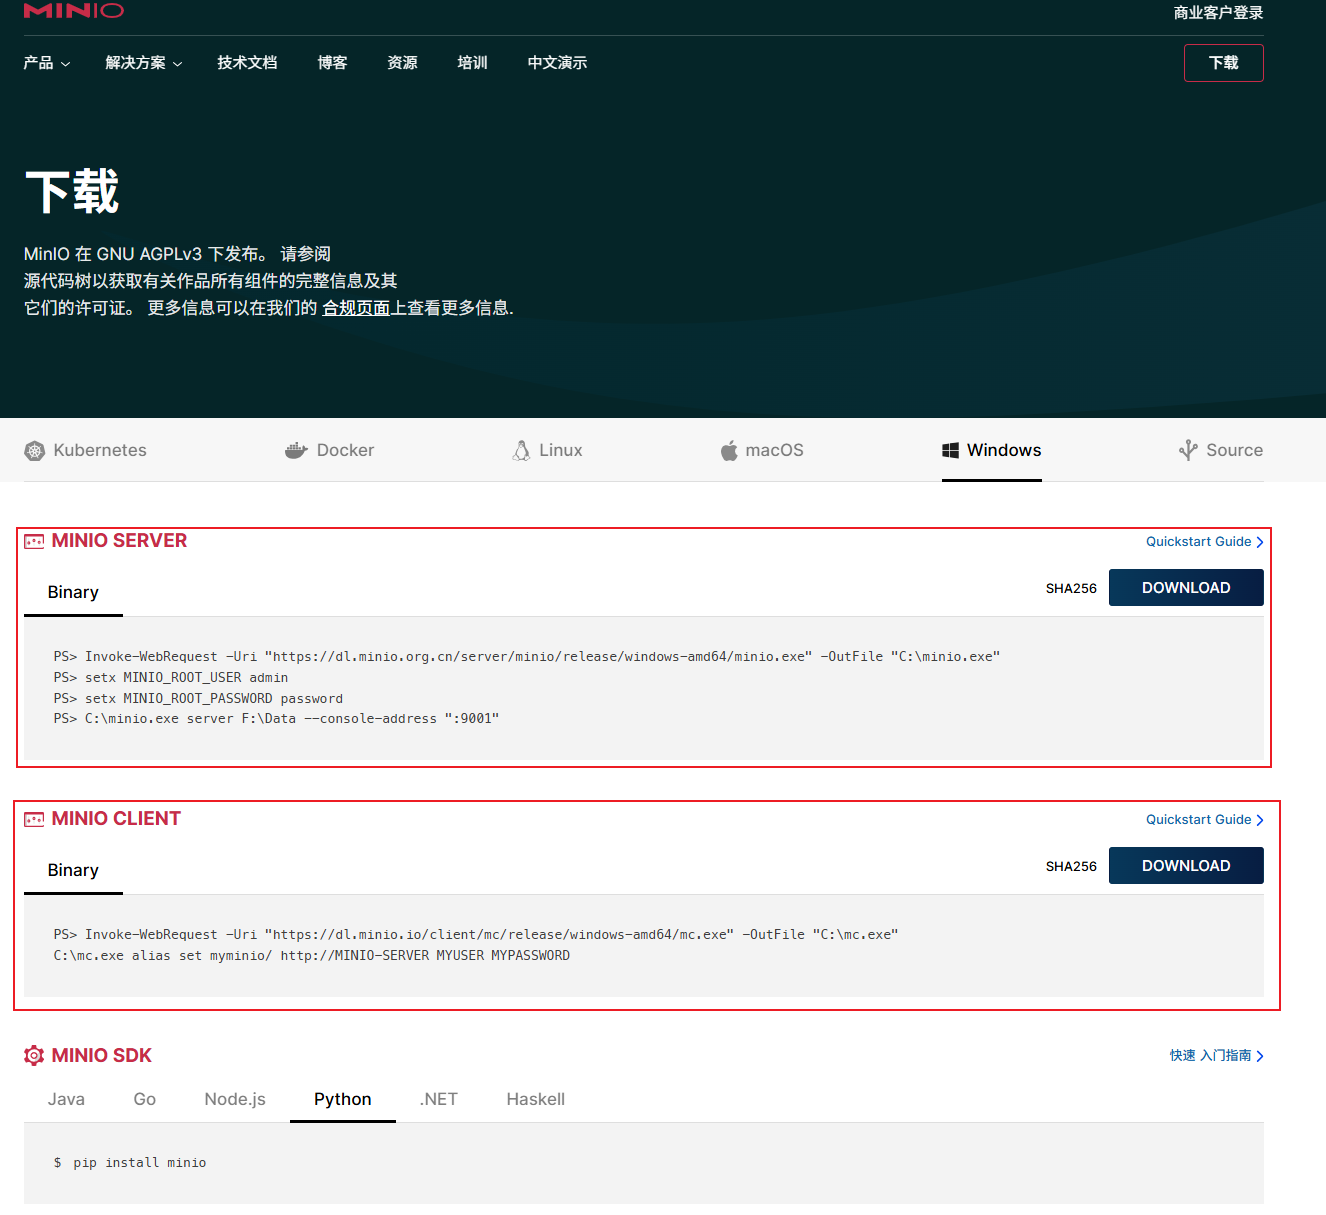1326x1215 pixels.
Task: Select the Binary tab under MINIO SERVER
Action: 73,593
